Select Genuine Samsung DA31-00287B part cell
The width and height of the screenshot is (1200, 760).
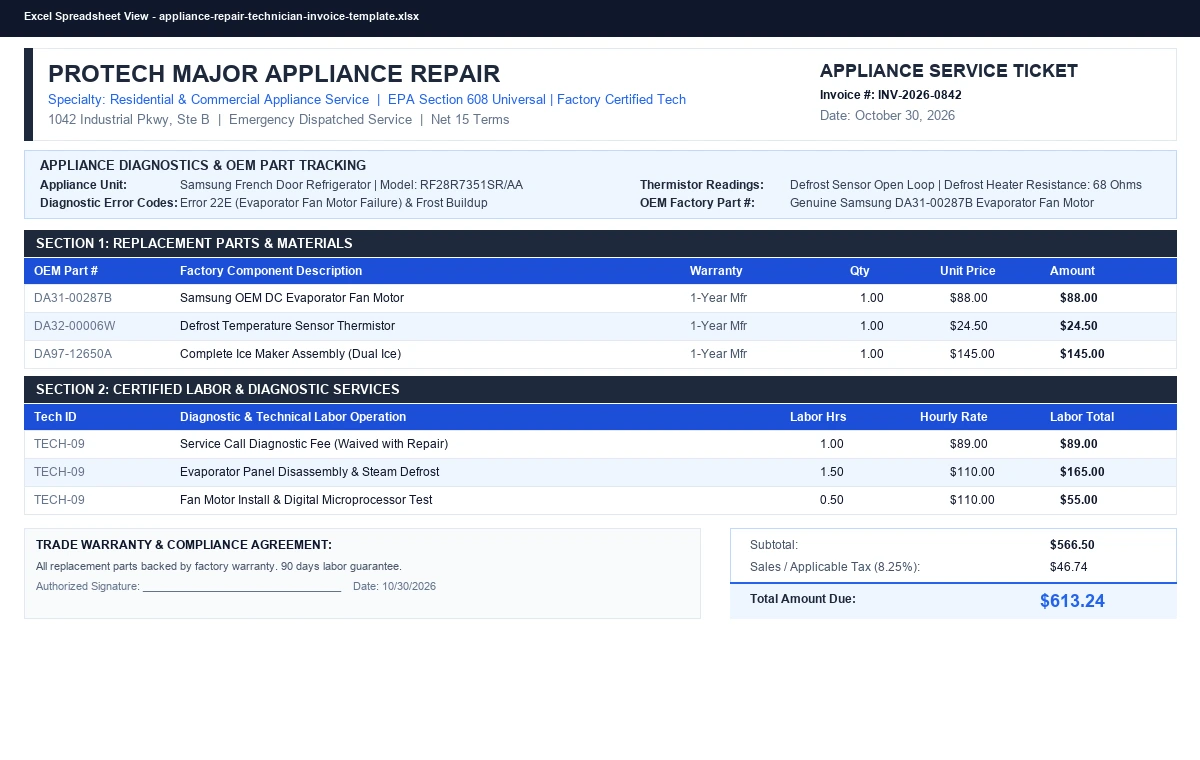pyautogui.click(x=942, y=203)
